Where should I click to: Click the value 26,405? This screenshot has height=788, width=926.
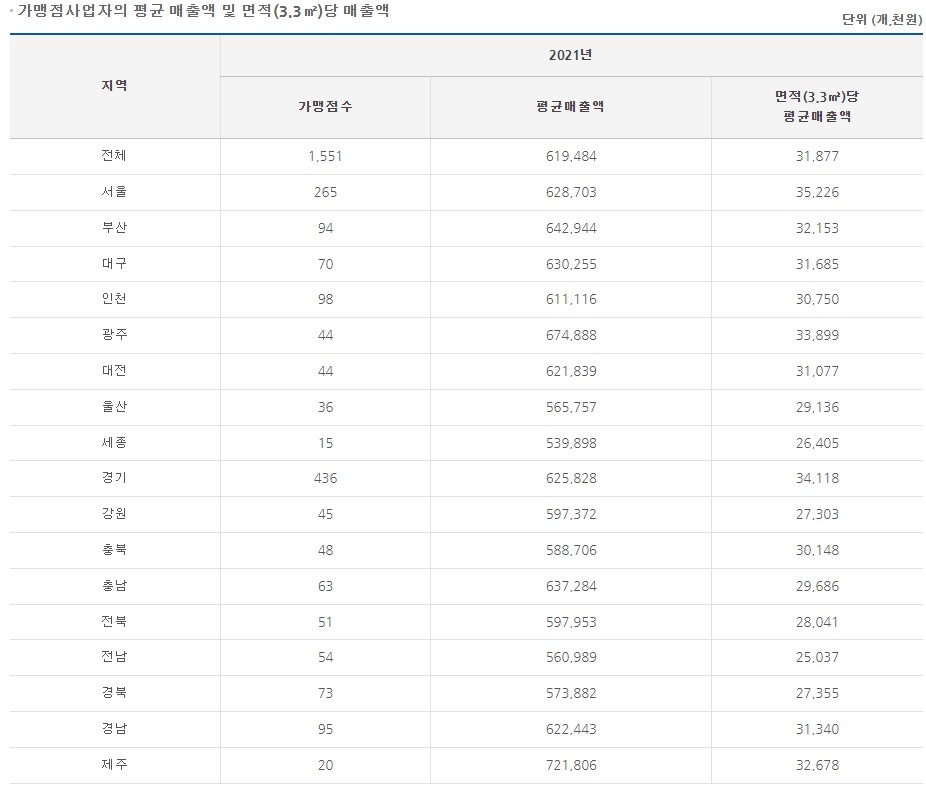[817, 444]
